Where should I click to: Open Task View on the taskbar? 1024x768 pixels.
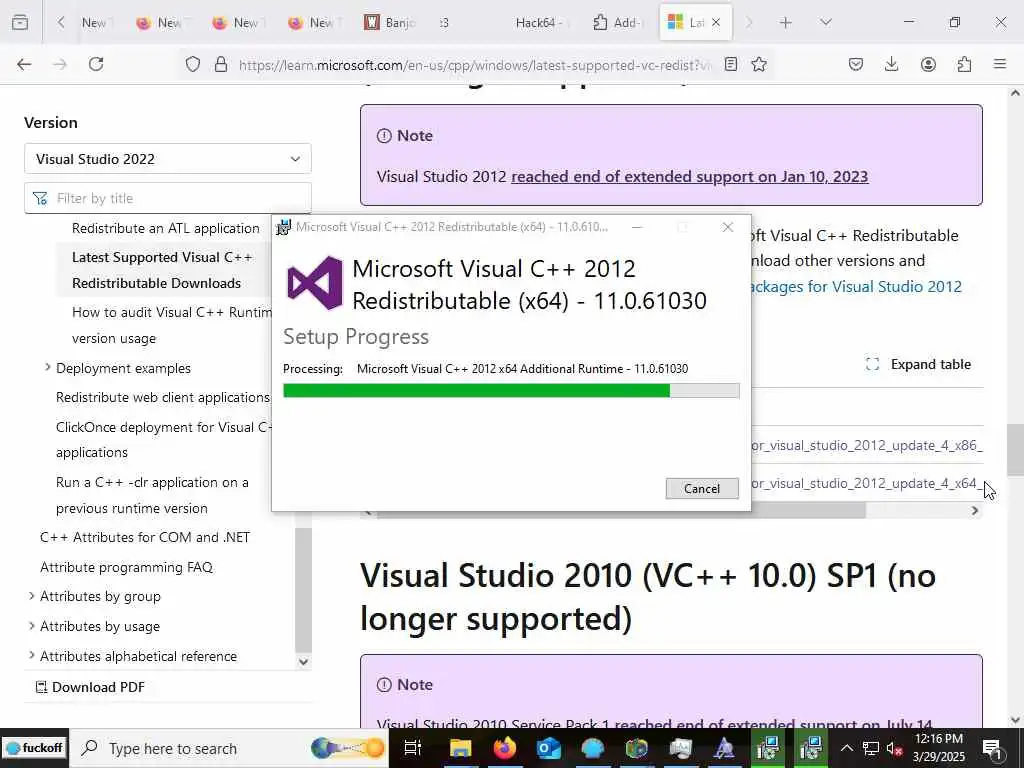(413, 748)
